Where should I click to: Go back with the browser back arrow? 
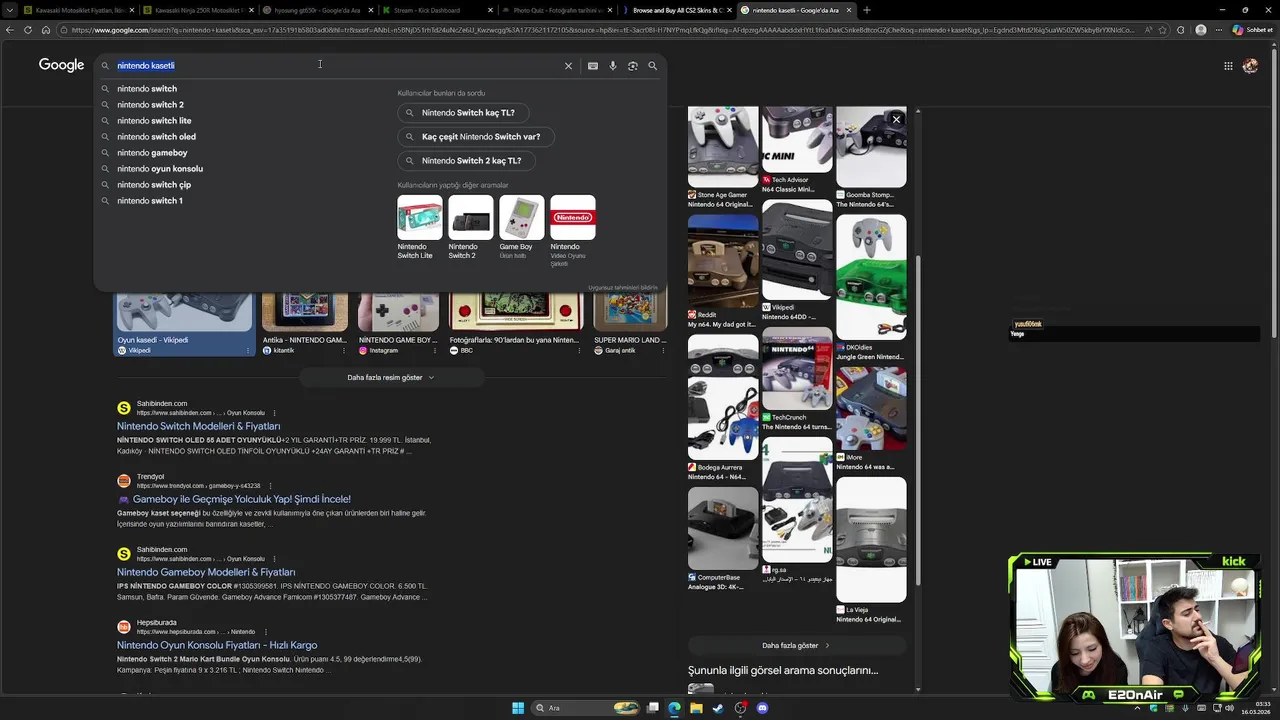click(9, 30)
